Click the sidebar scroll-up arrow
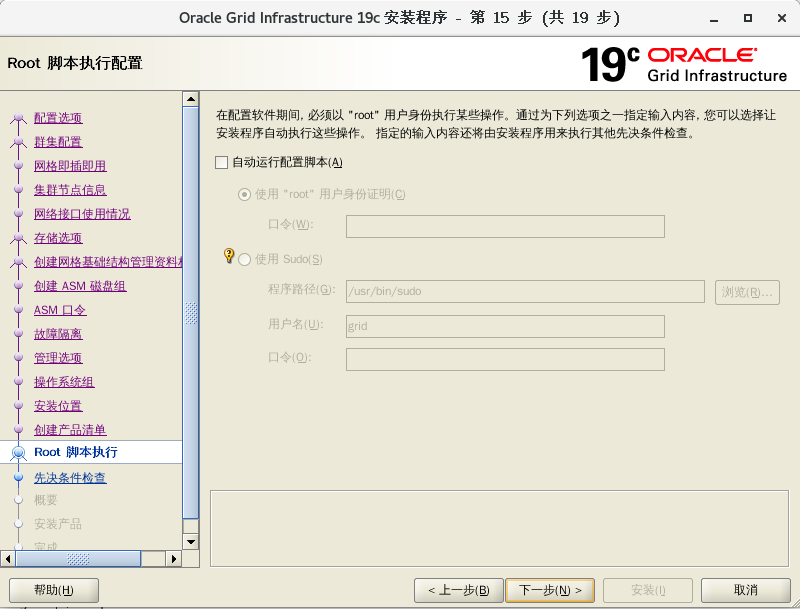Screen dimensions: 800x609 pyautogui.click(x=191, y=99)
